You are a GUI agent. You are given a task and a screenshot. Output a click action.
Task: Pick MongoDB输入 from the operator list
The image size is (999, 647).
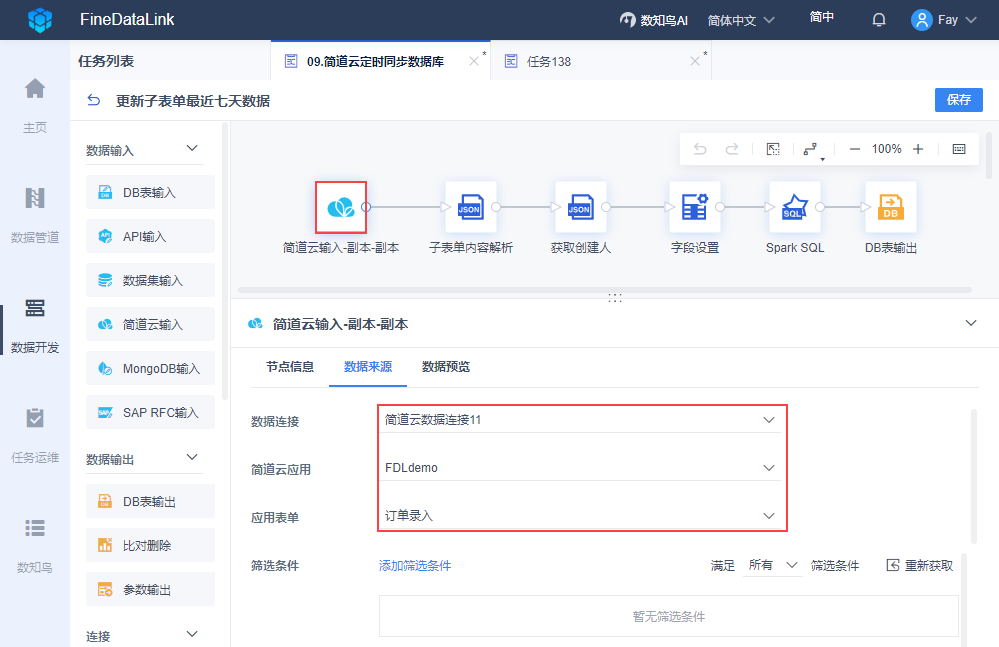150,368
